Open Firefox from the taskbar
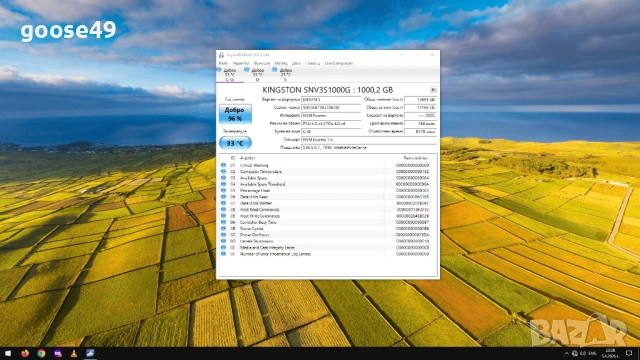The height and width of the screenshot is (360, 640). click(x=25, y=353)
